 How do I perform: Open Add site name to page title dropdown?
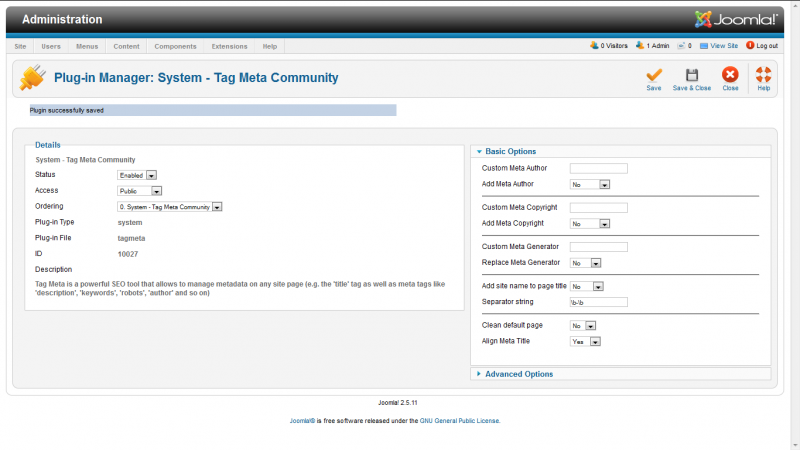point(587,287)
